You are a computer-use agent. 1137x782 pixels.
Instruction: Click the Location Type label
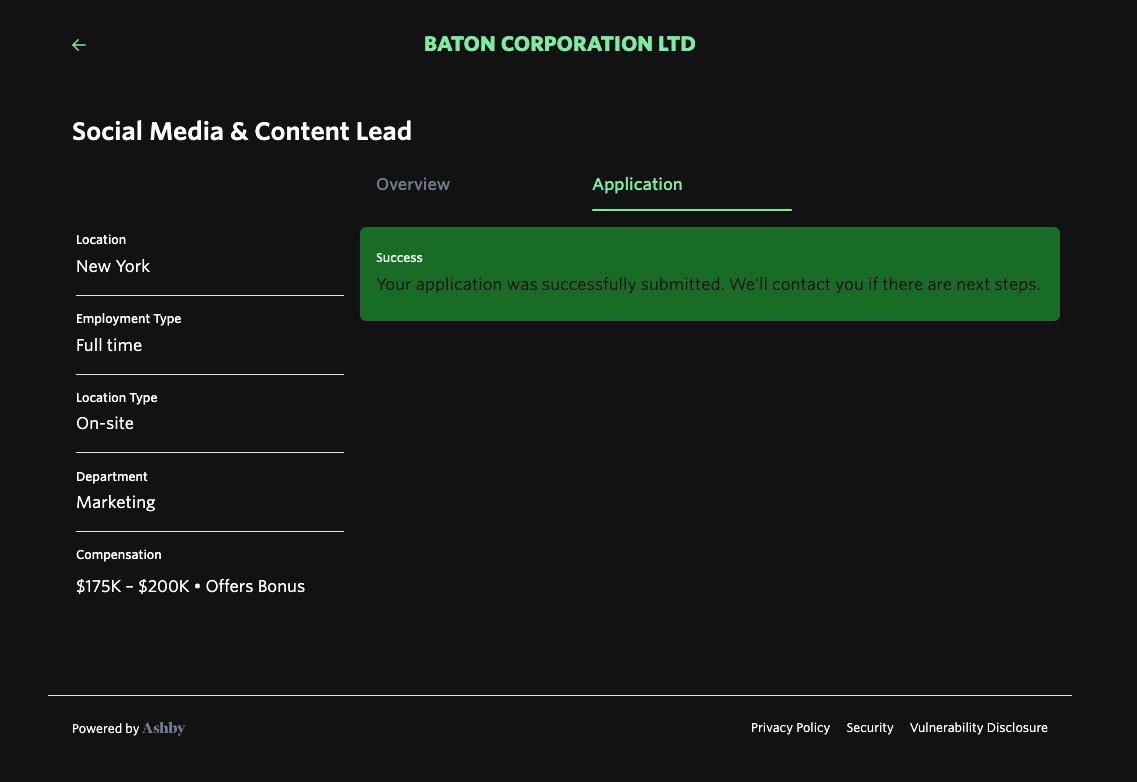pos(117,398)
